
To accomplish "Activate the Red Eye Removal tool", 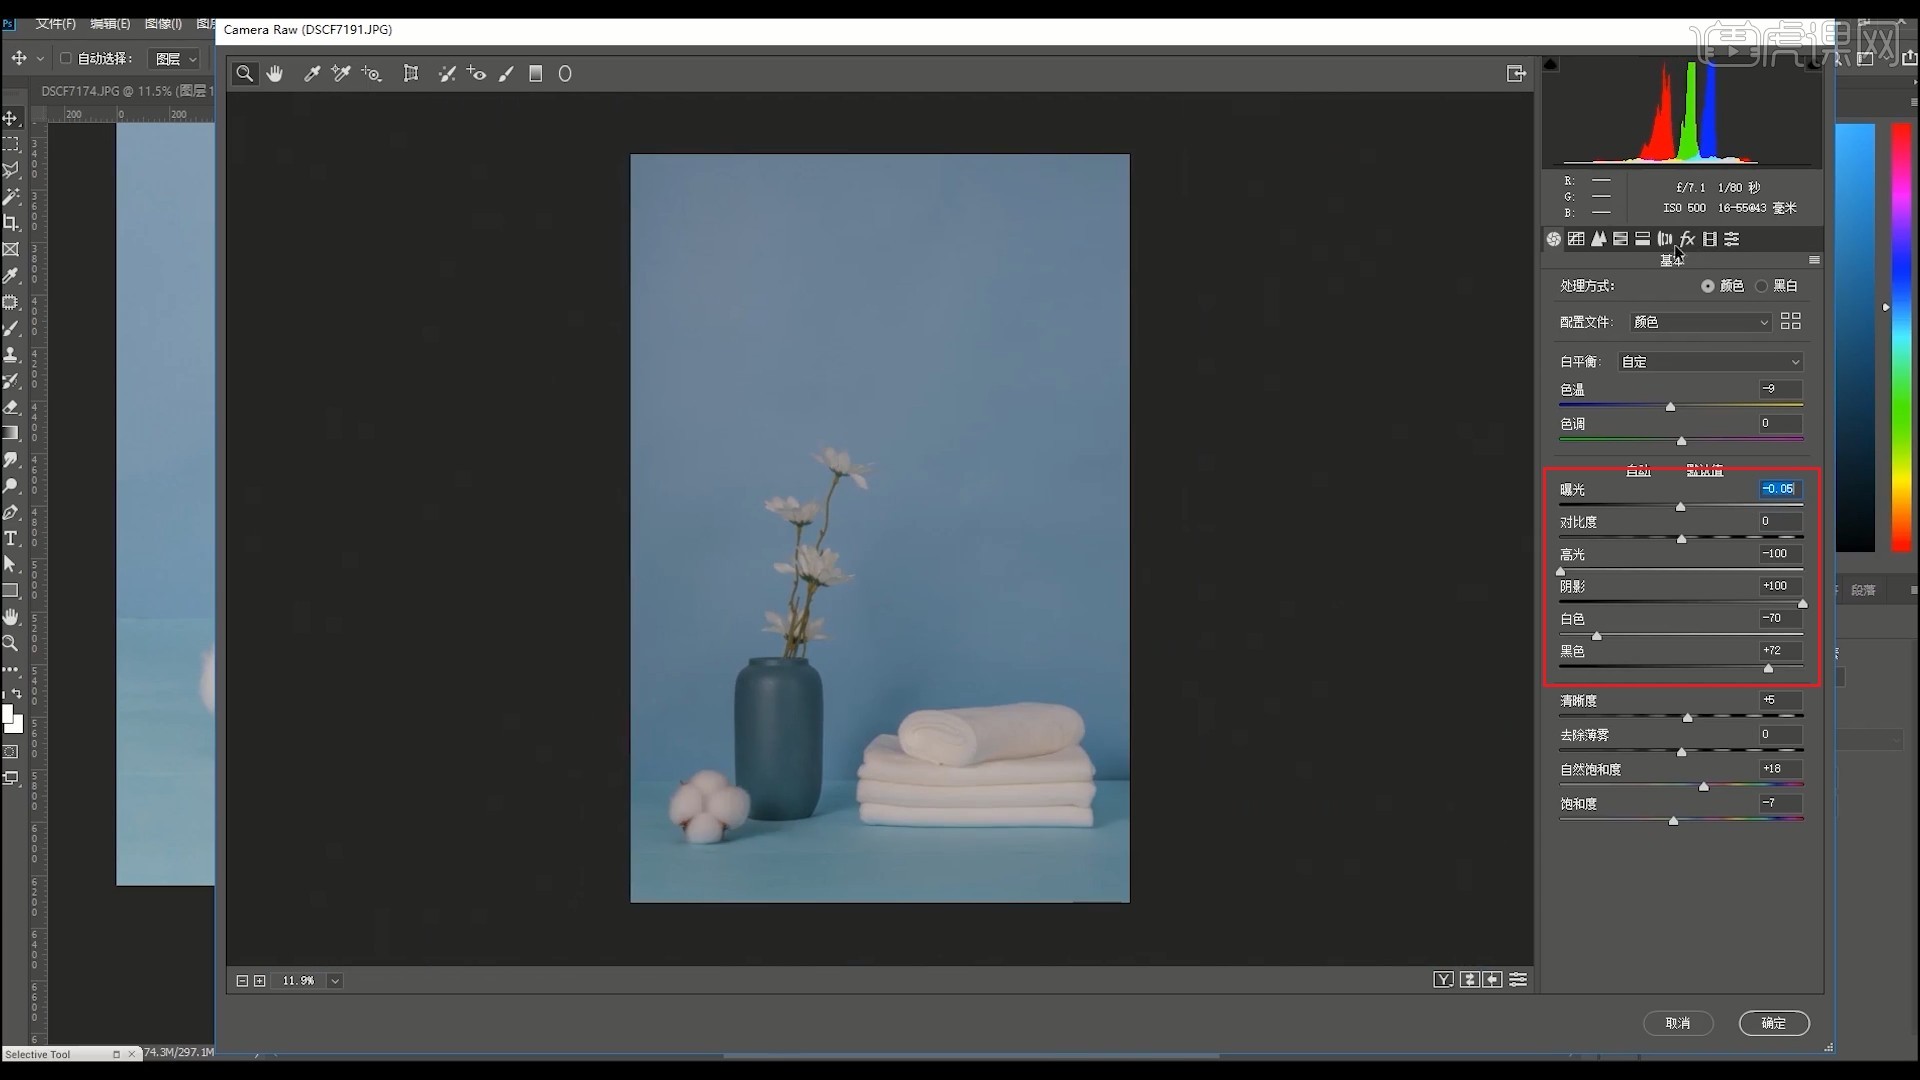I will pos(477,74).
